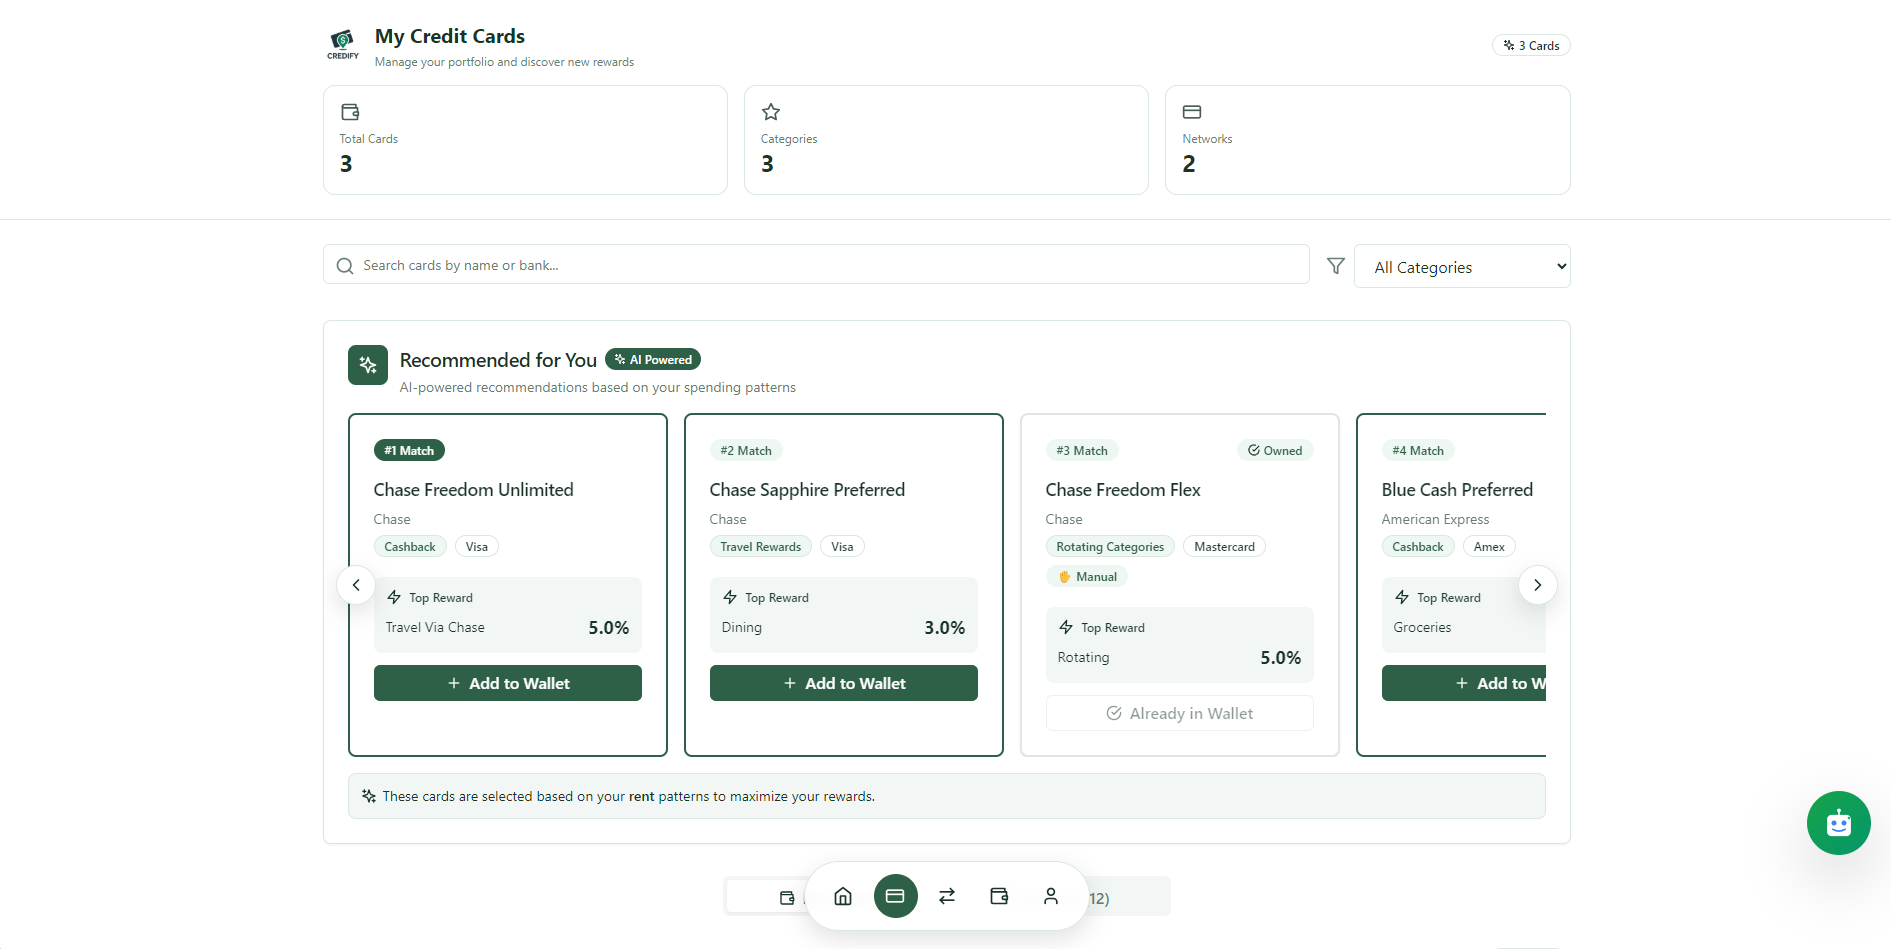
Task: Open the home icon in bottom navigation
Action: (843, 896)
